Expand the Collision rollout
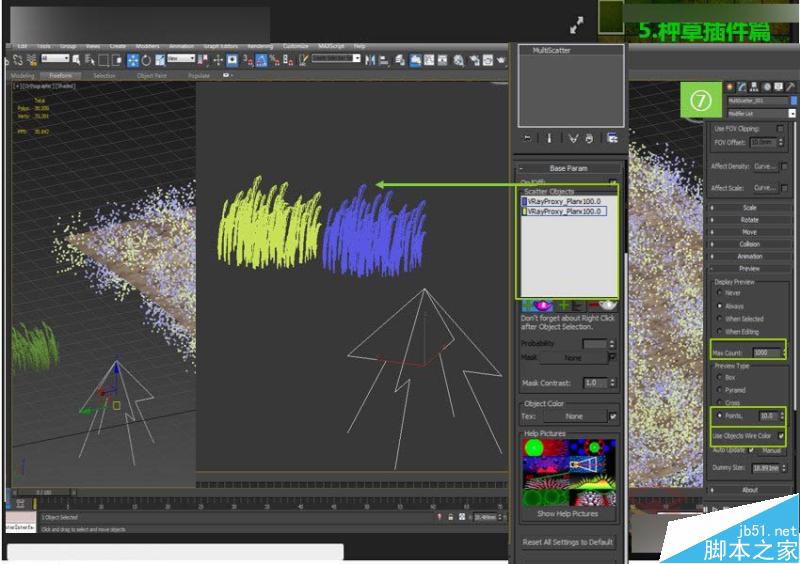 click(x=749, y=244)
